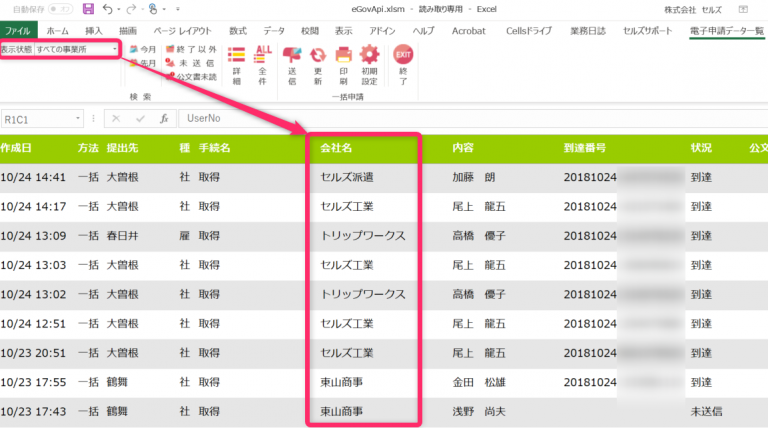The height and width of the screenshot is (428, 768).
Task: Switch to the 数式 tab
Action: (238, 31)
